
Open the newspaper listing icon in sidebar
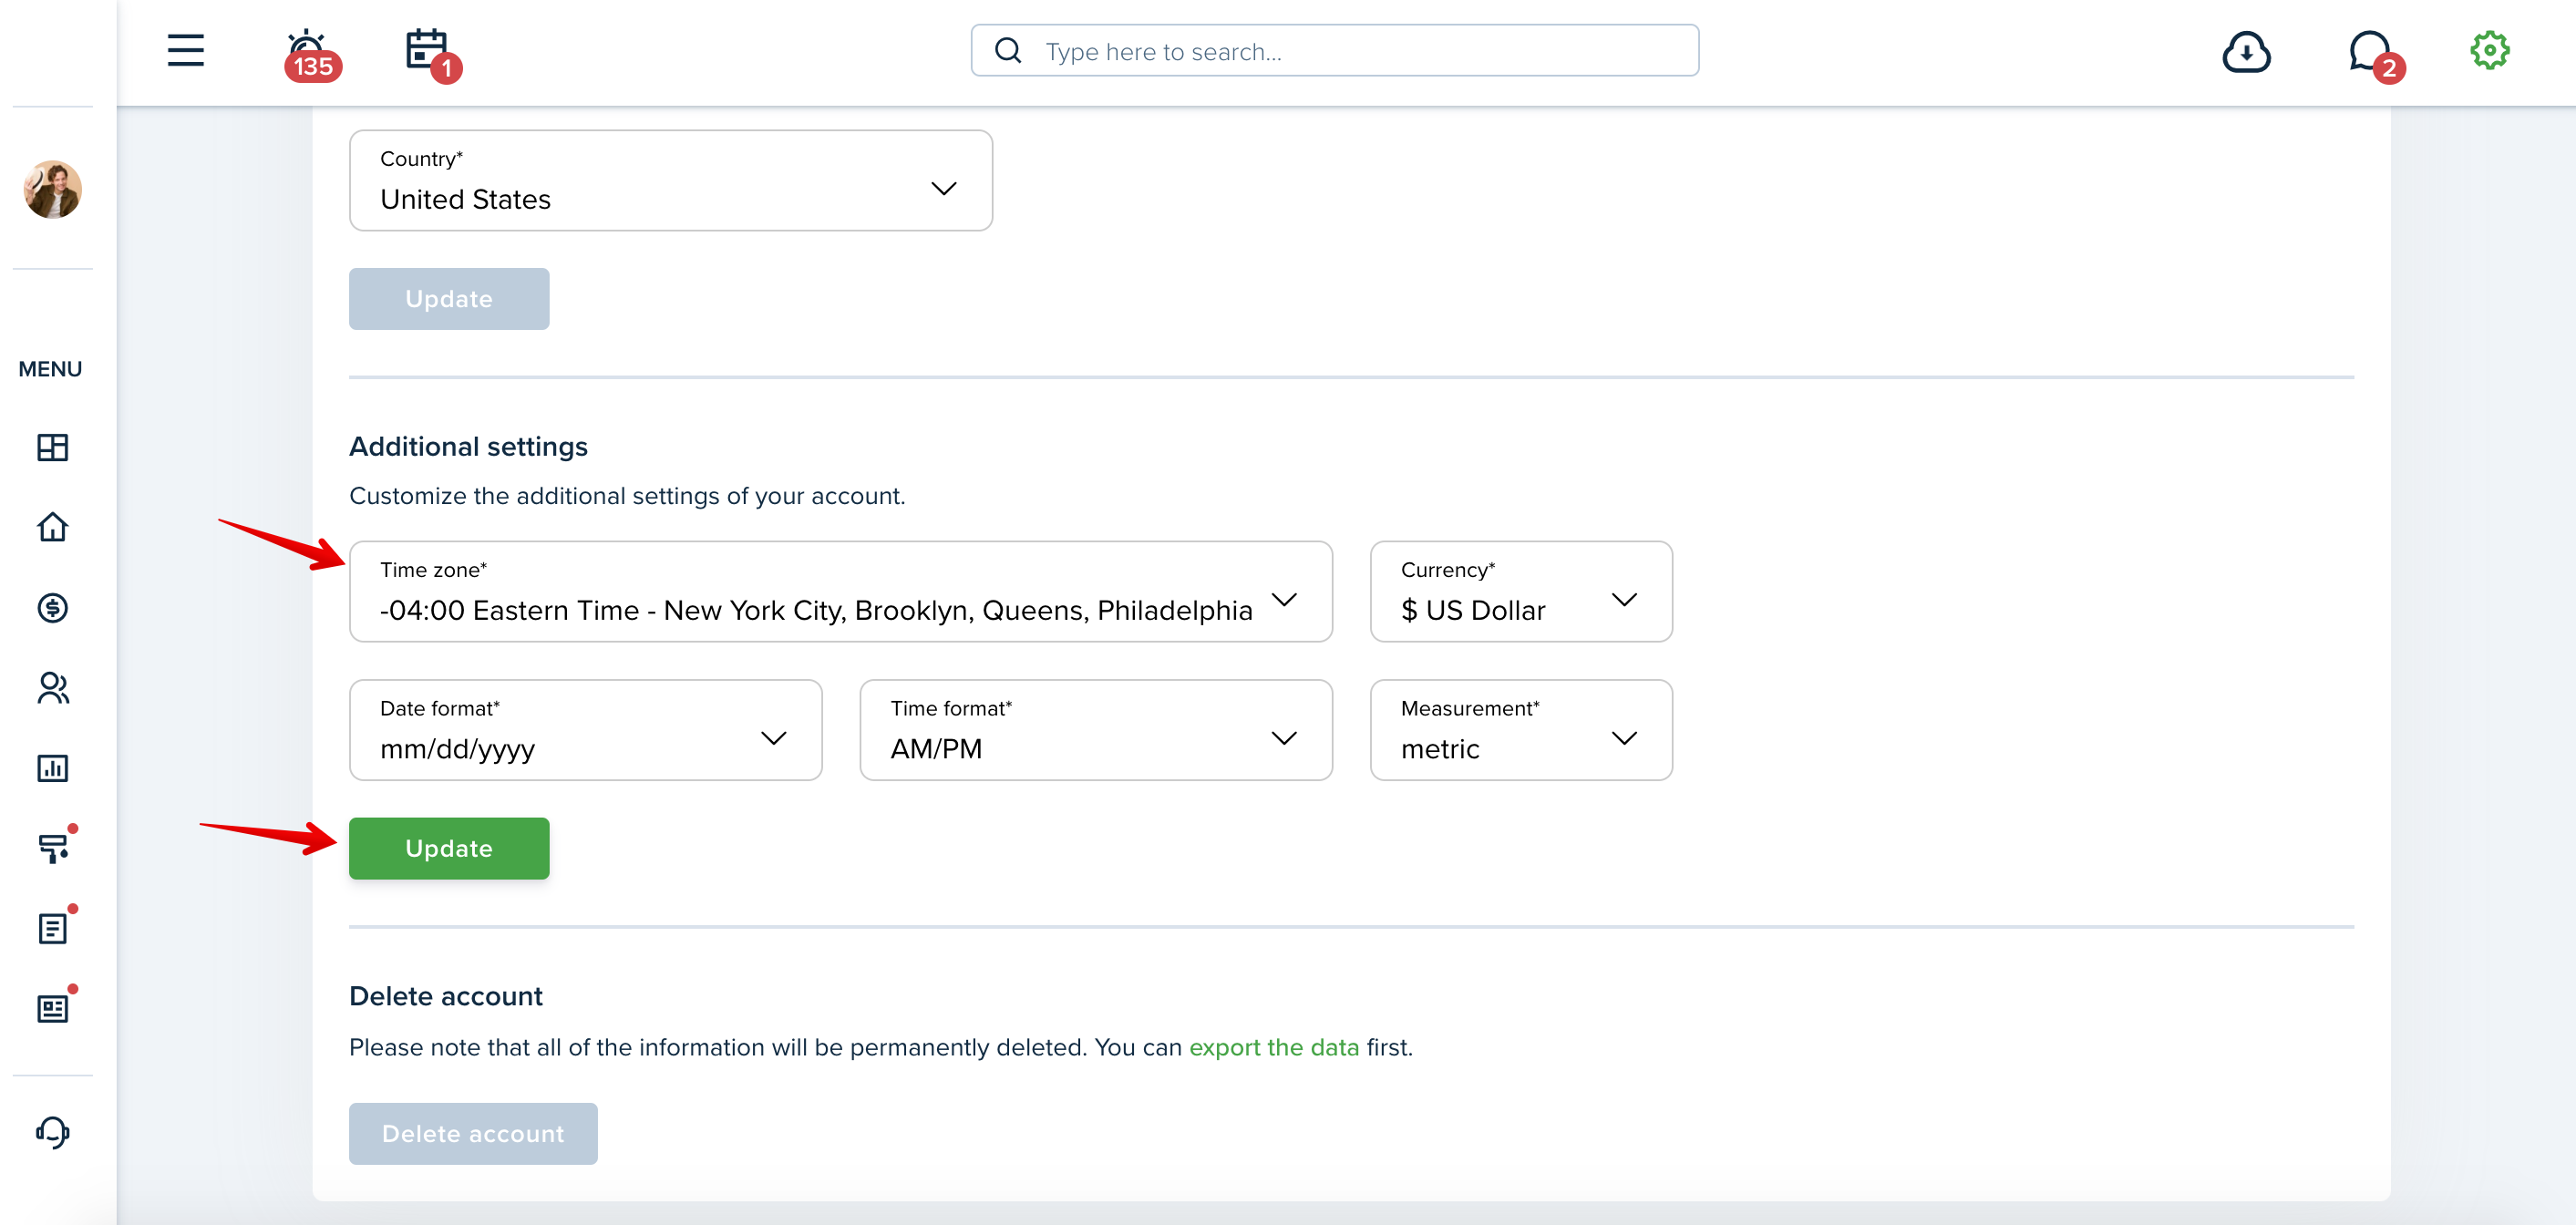(54, 1007)
